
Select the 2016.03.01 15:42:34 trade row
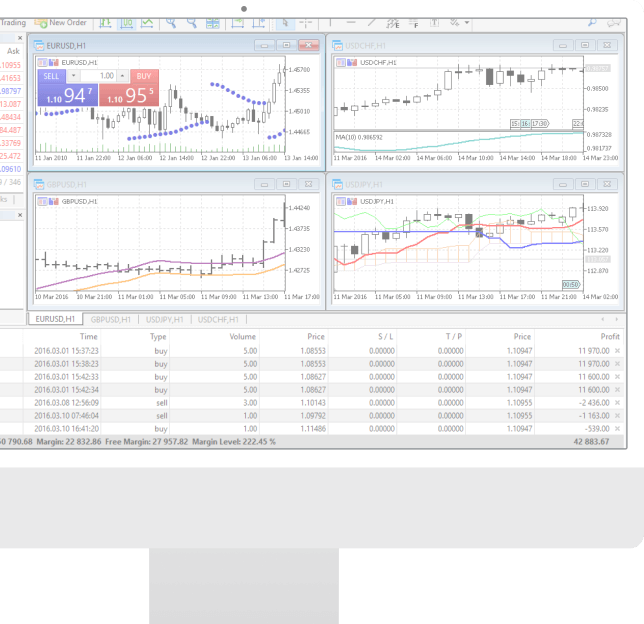(x=312, y=390)
